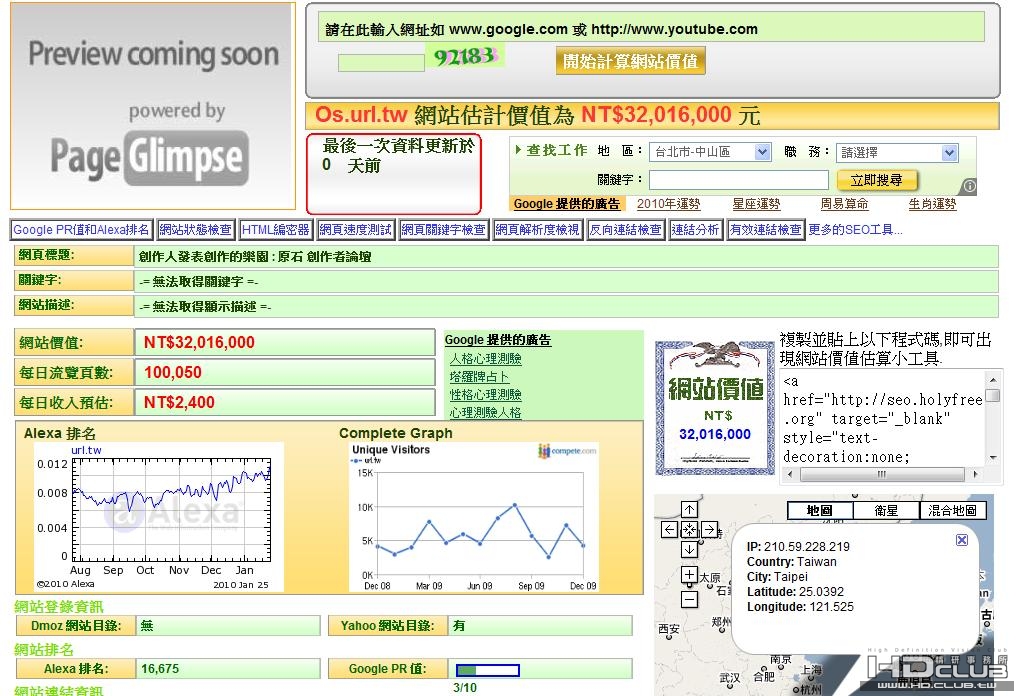Pan the map right with arrow icon
This screenshot has width=1019, height=696.
click(710, 530)
